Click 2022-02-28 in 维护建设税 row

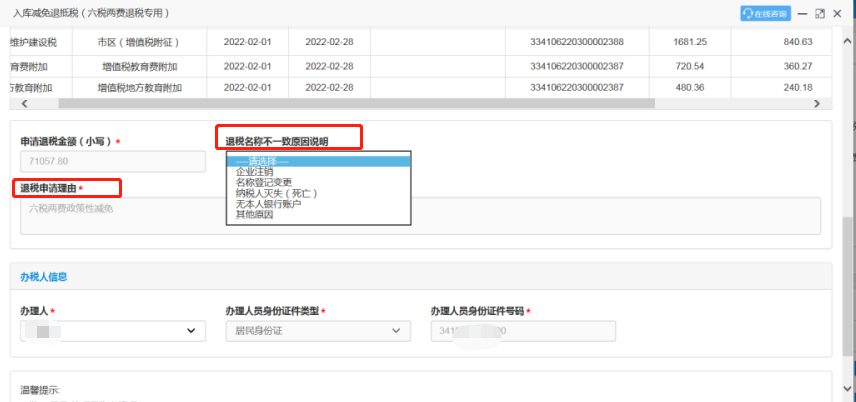click(x=329, y=42)
